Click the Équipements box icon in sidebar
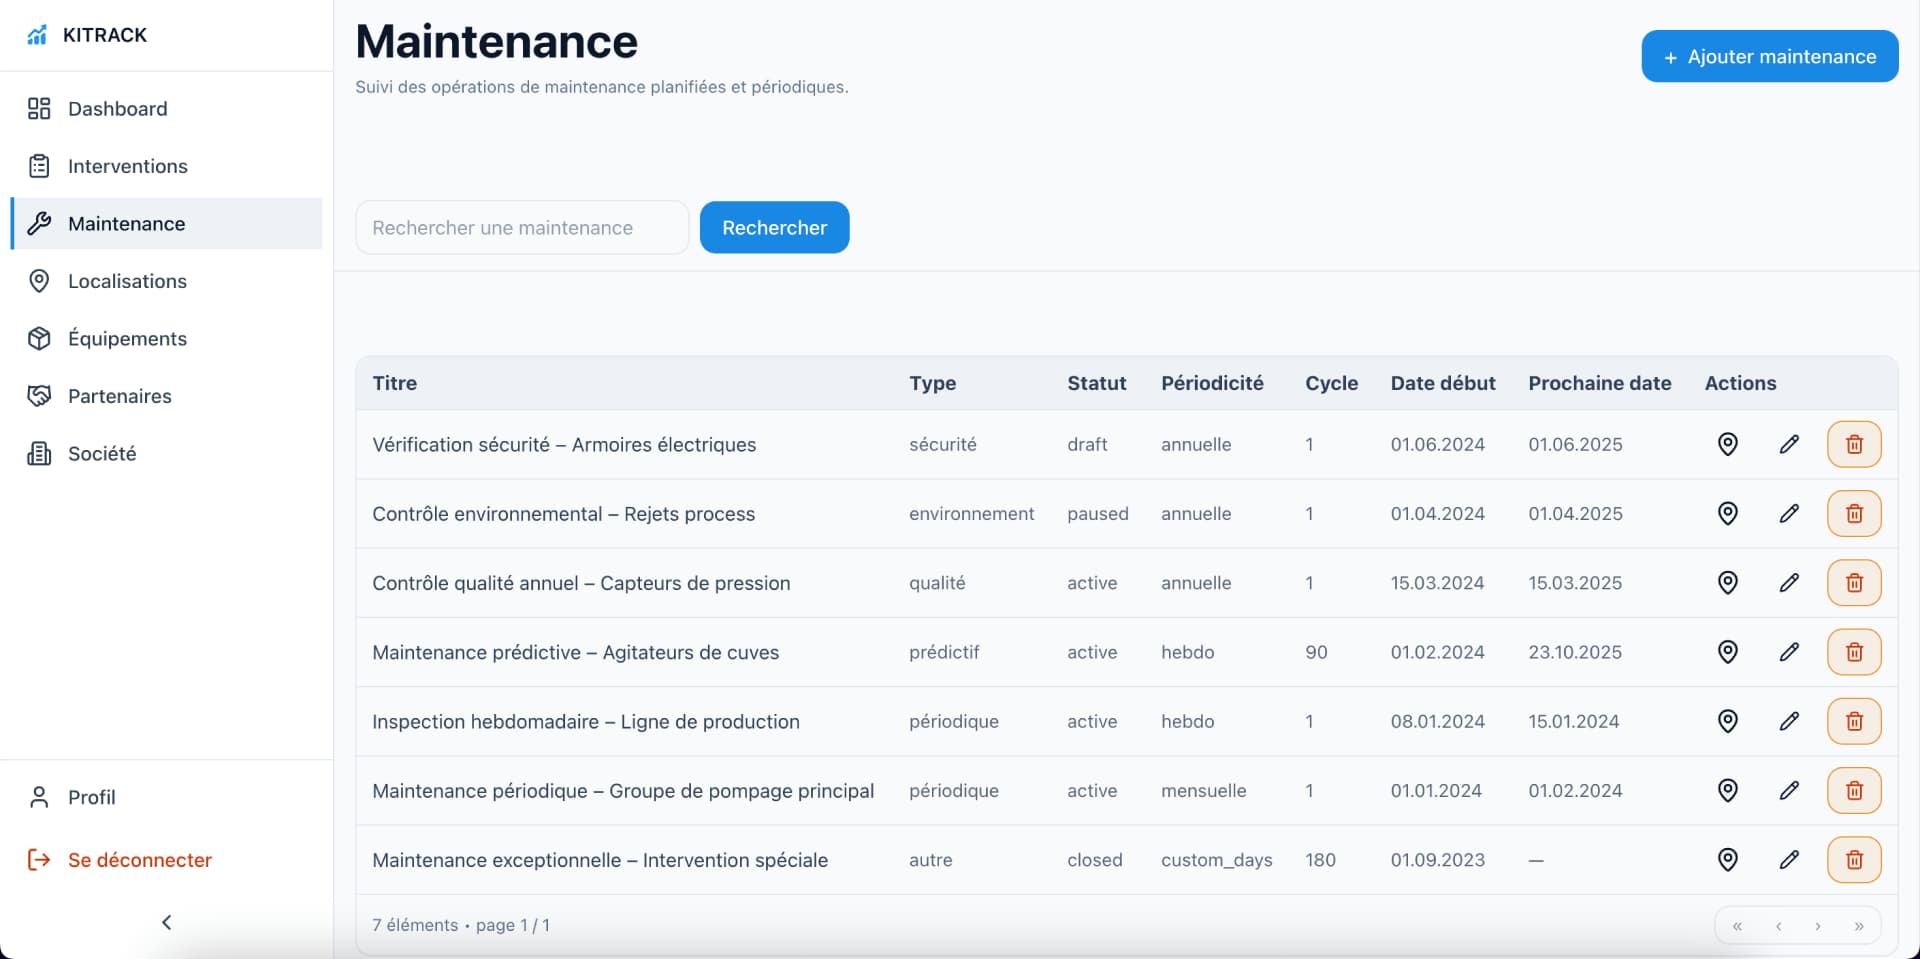 [39, 338]
